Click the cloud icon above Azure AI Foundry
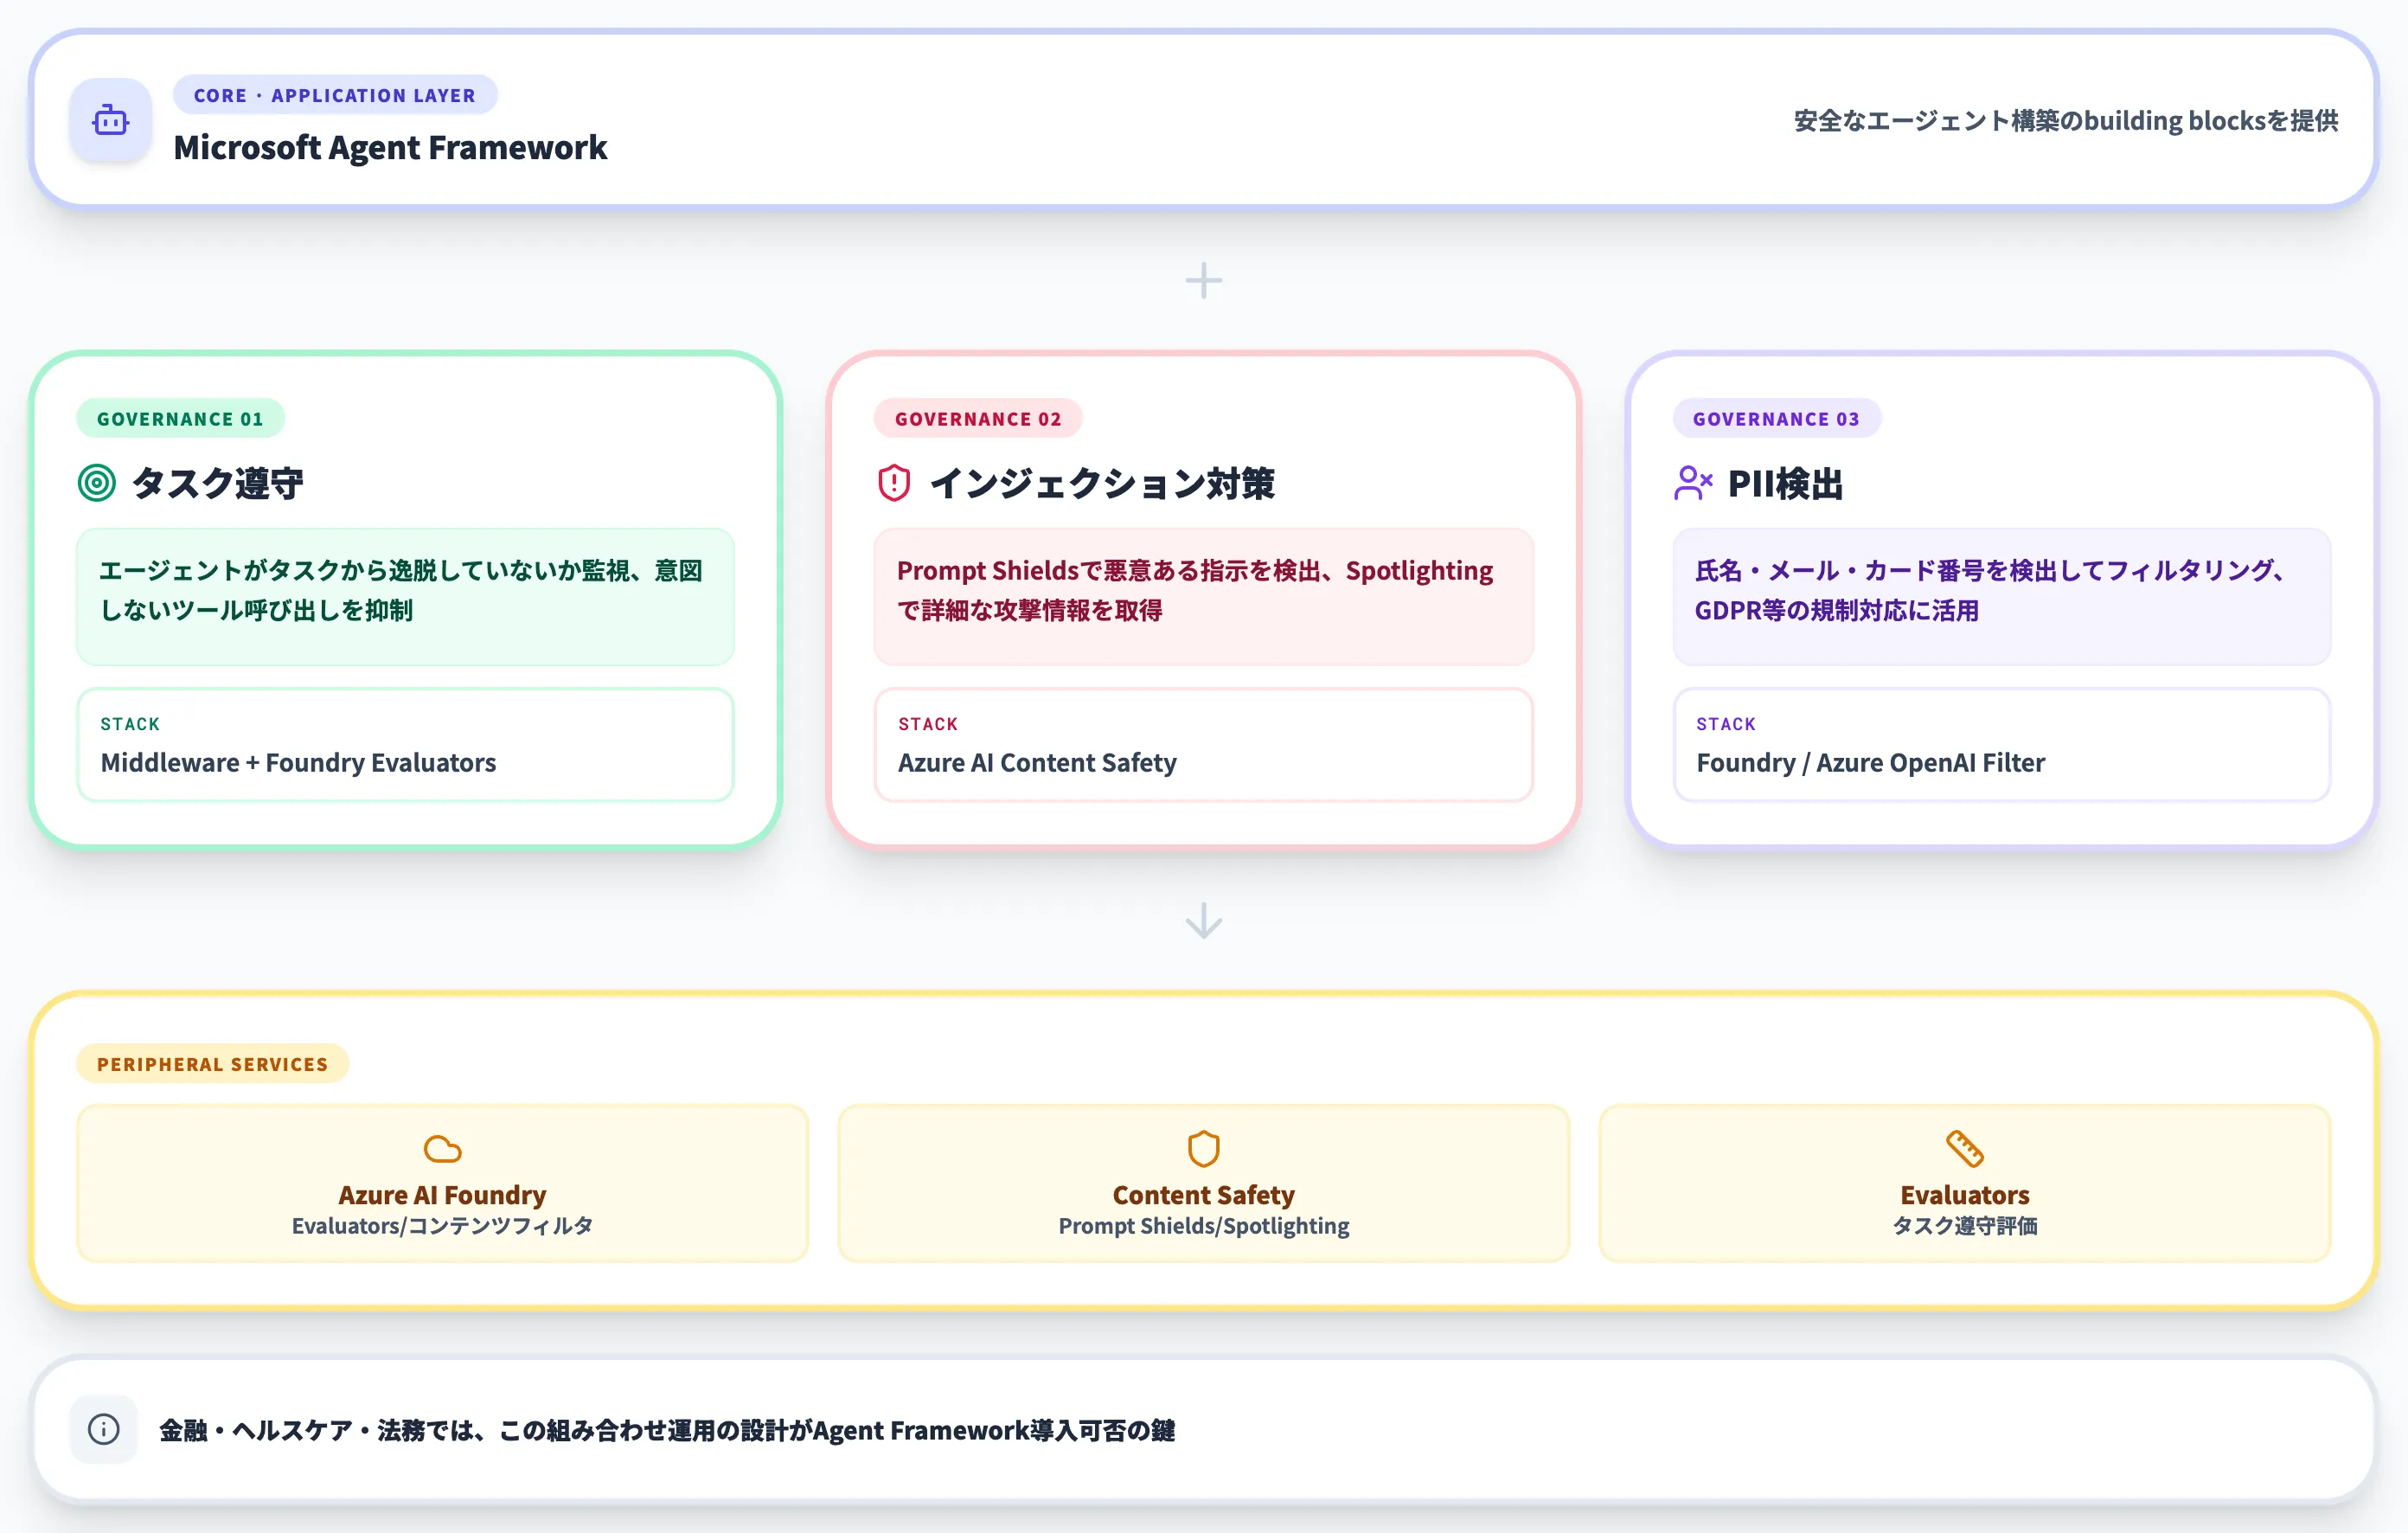2408x1533 pixels. coord(442,1149)
